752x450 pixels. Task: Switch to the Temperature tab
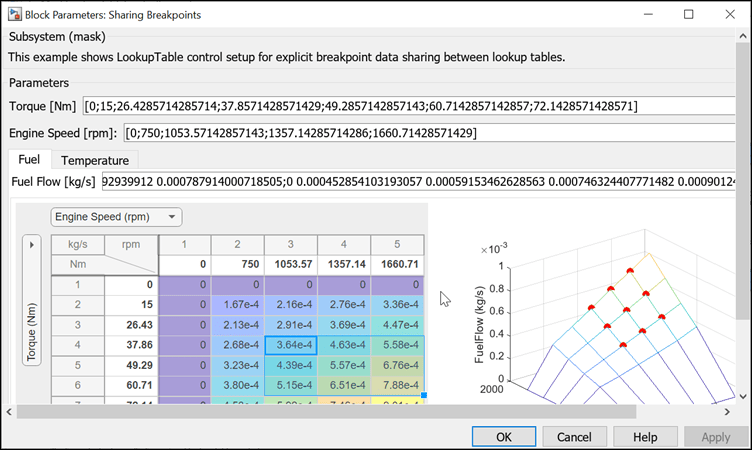(x=94, y=160)
